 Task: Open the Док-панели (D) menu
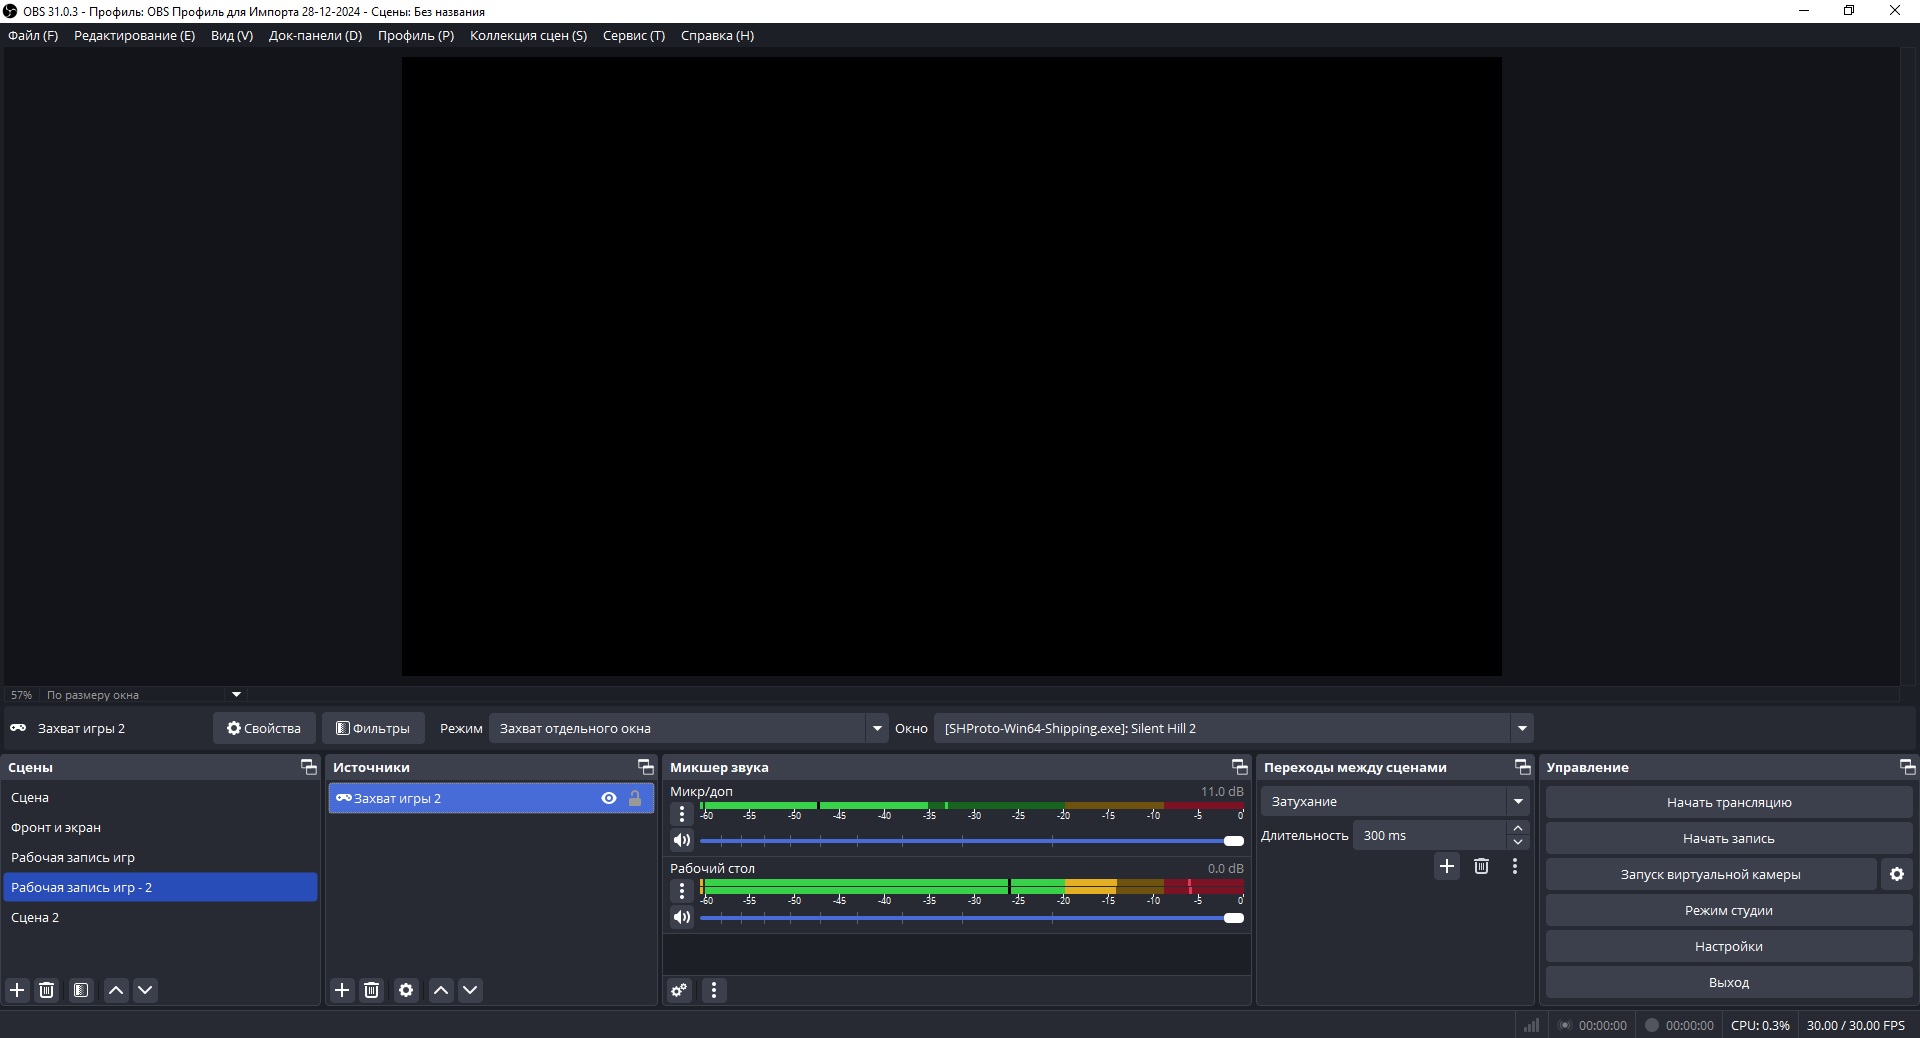click(x=315, y=35)
